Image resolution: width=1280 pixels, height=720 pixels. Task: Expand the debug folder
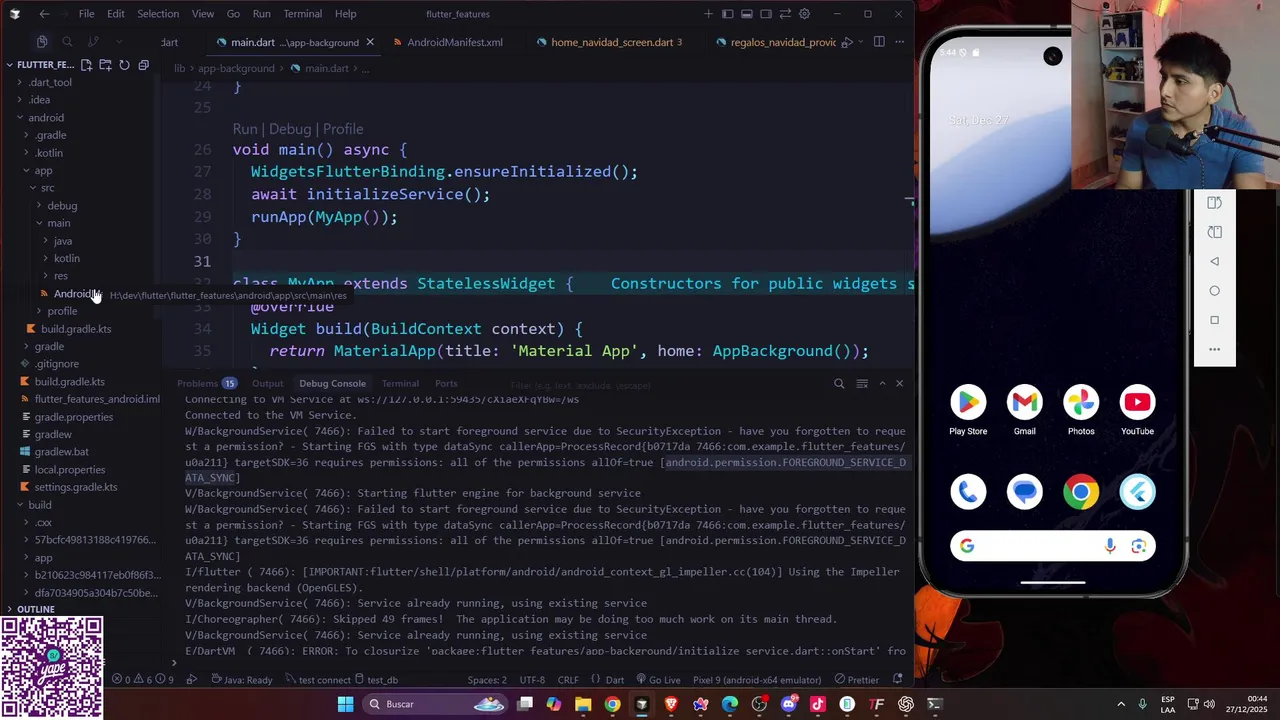(x=62, y=205)
